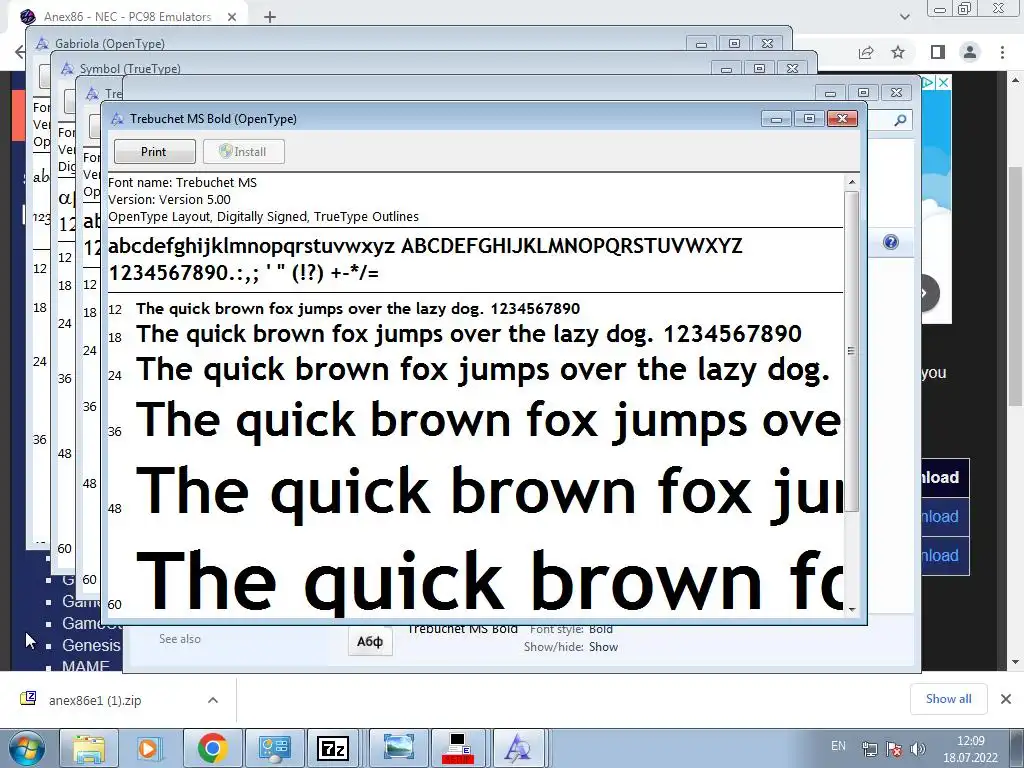Click the font viewer vertical scrollbar thumb
The width and height of the screenshot is (1024, 768).
coord(851,351)
